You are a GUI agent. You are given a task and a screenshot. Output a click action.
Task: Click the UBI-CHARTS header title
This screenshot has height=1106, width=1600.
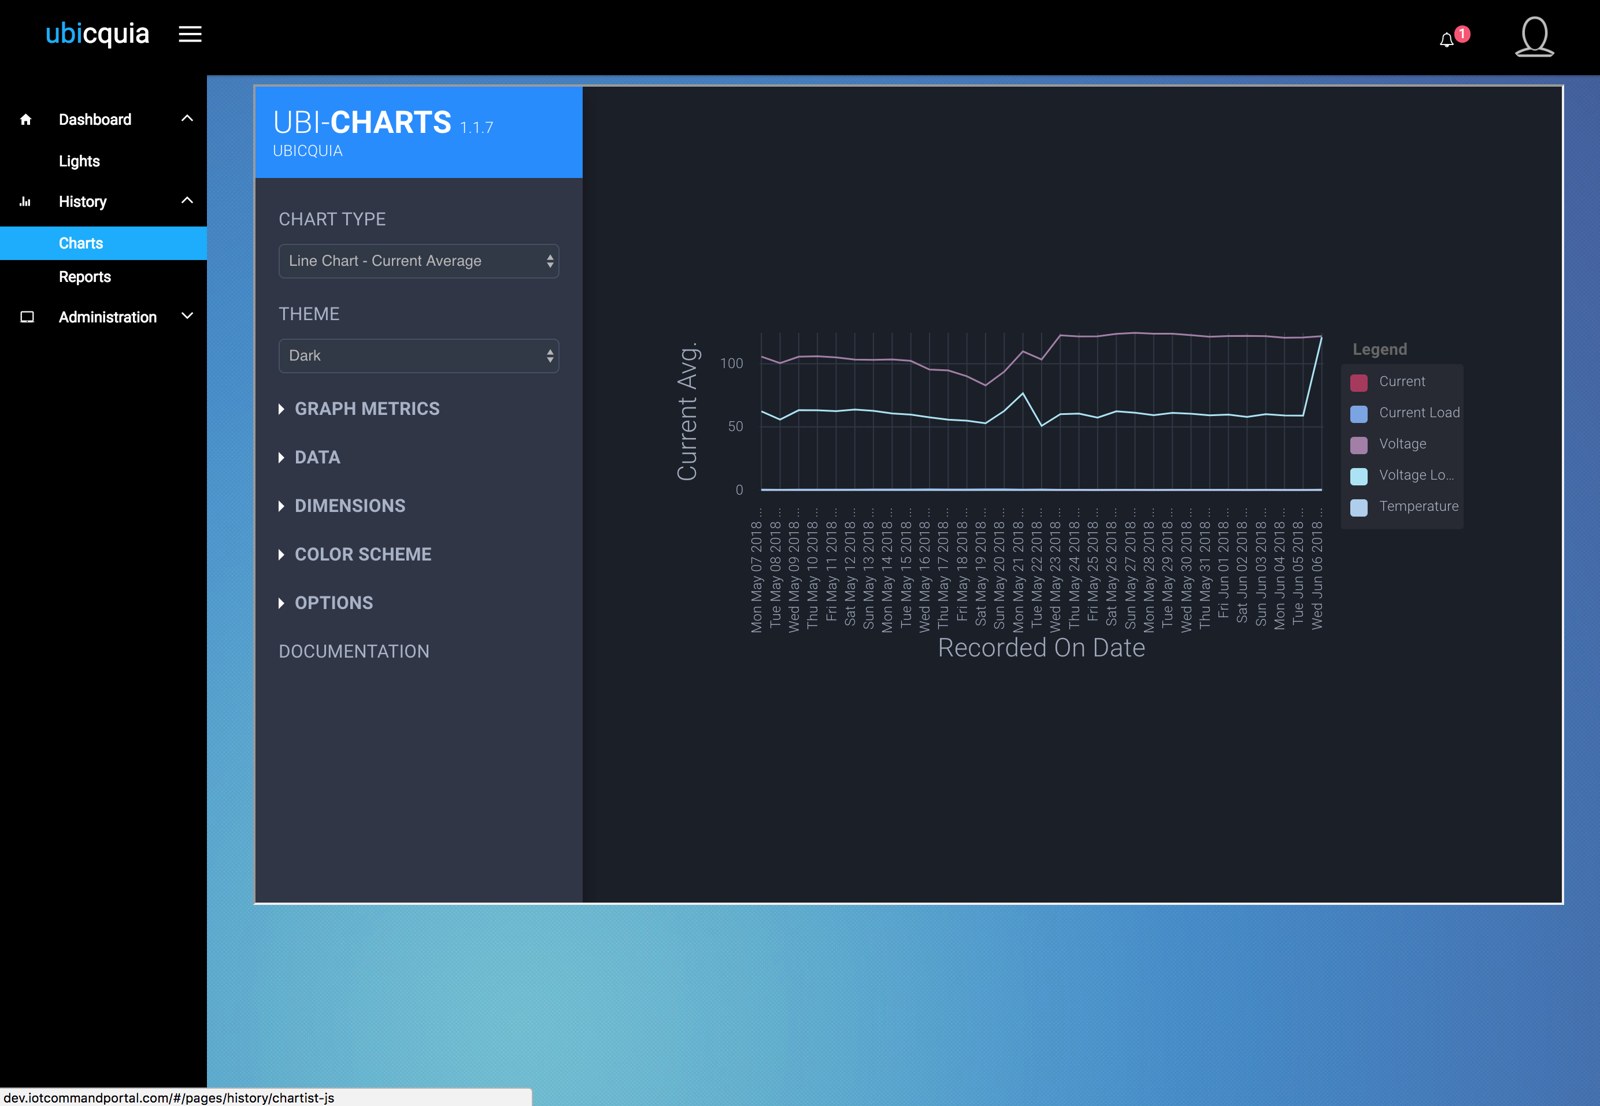[362, 122]
